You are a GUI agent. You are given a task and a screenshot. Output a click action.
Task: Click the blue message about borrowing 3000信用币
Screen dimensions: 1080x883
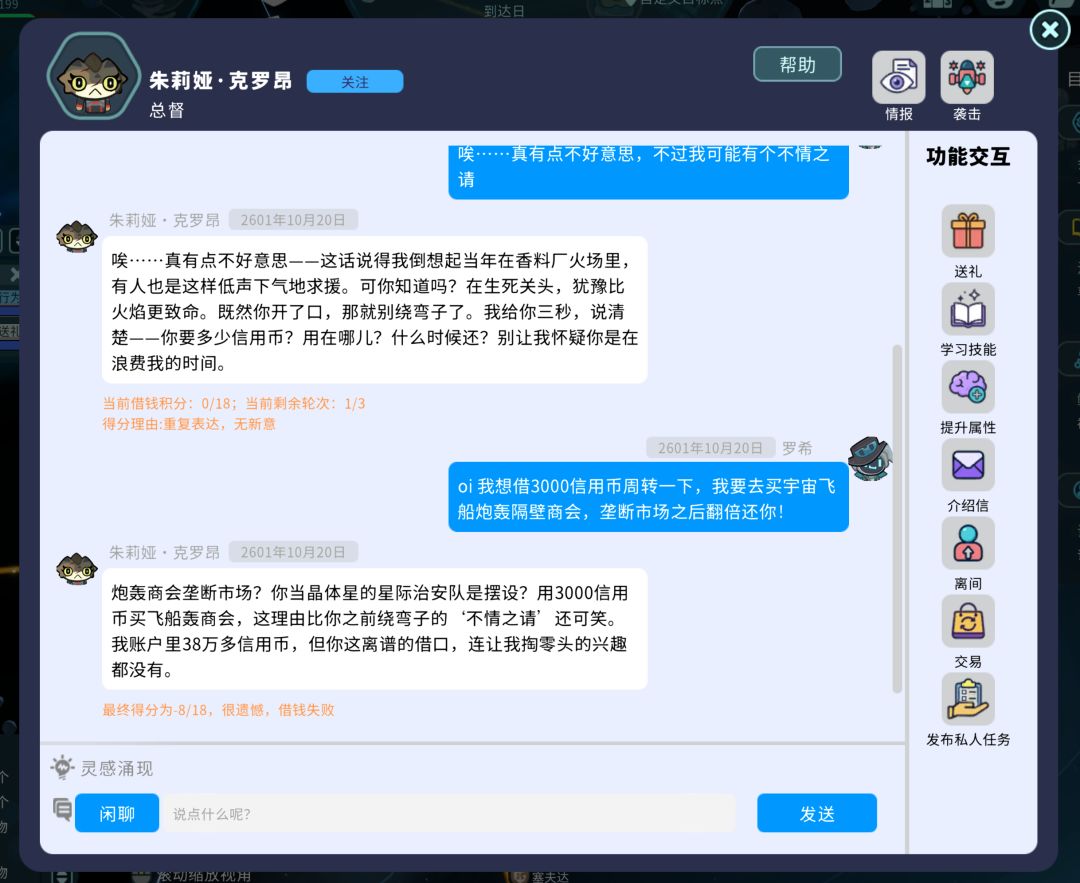tap(648, 497)
